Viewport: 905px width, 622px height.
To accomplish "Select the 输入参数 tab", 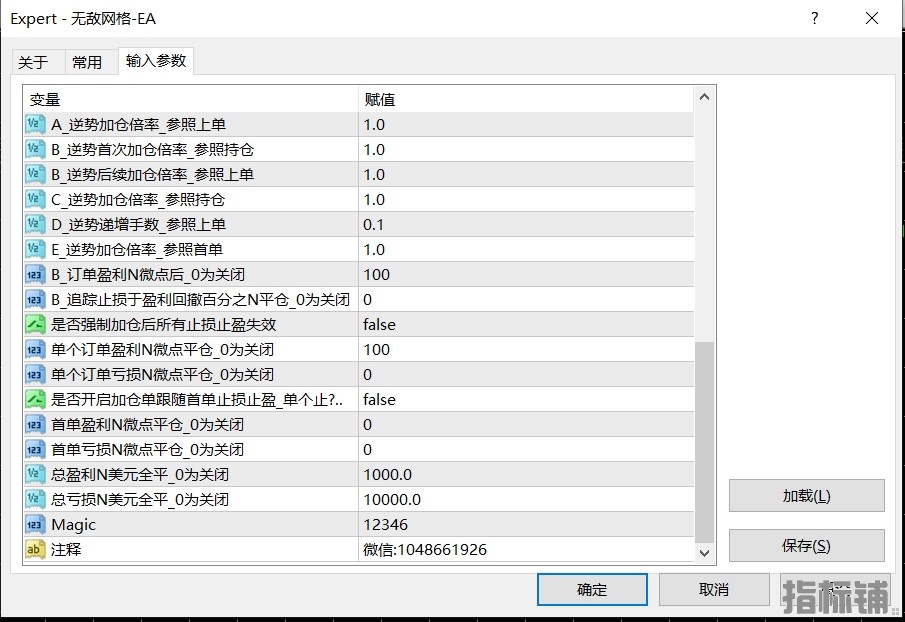I will [156, 61].
